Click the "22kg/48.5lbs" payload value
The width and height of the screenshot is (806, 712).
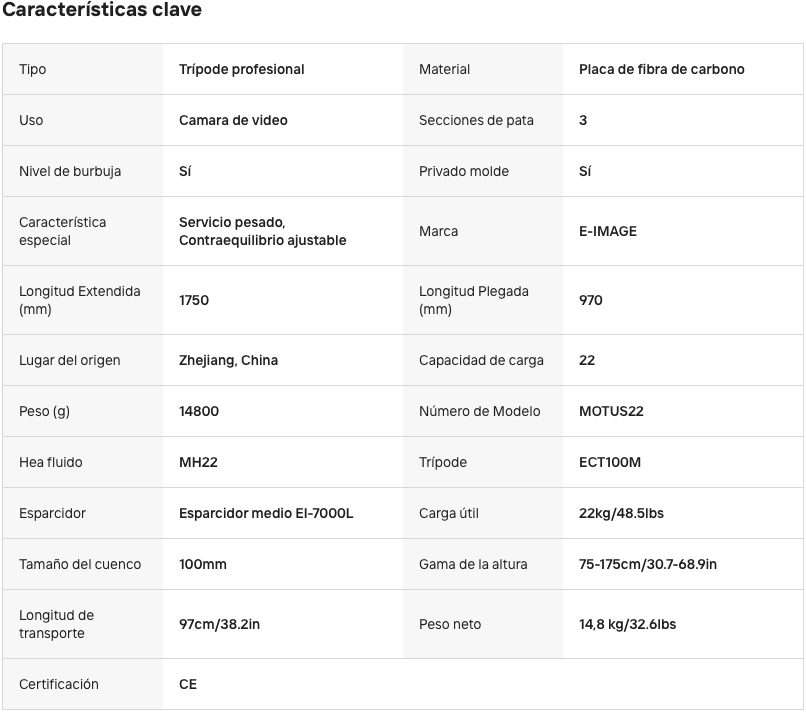pos(621,513)
